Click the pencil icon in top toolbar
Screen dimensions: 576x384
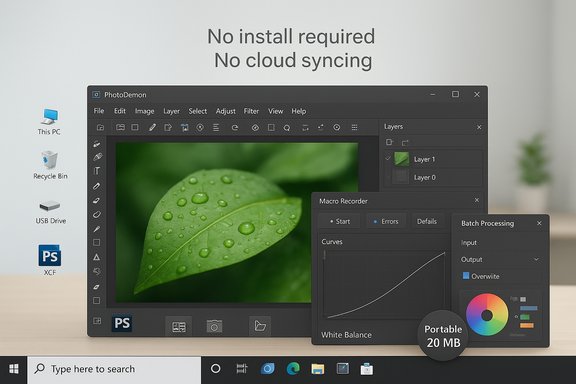pyautogui.click(x=152, y=128)
